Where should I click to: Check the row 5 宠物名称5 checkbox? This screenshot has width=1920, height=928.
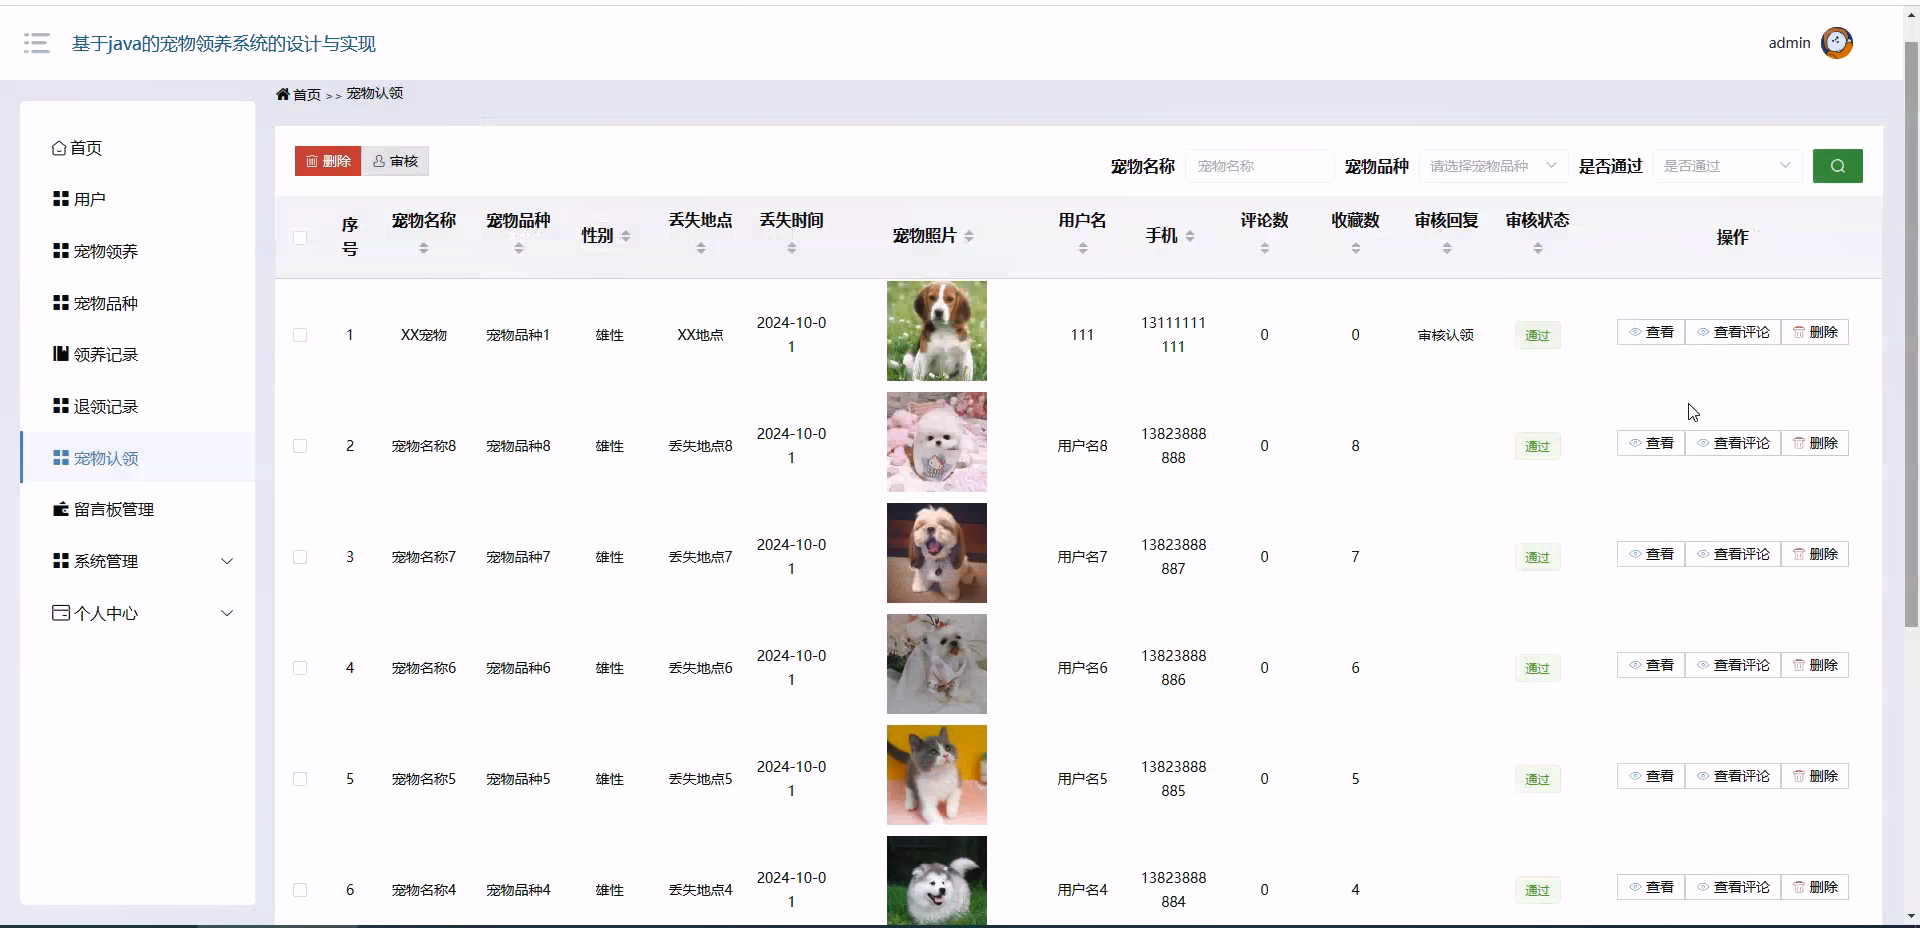coord(300,779)
